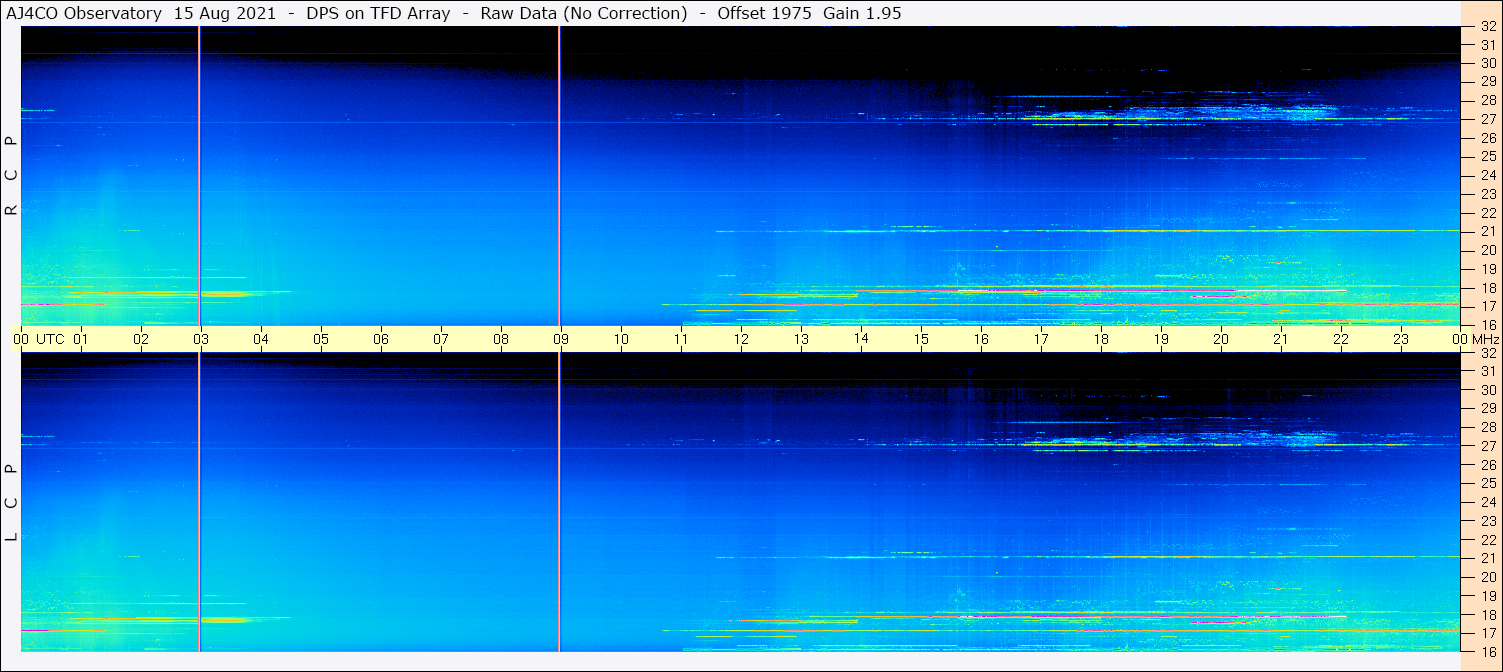Click the 30 MHz label on RCP frequency scale
Image resolution: width=1503 pixels, height=672 pixels.
tap(1488, 63)
